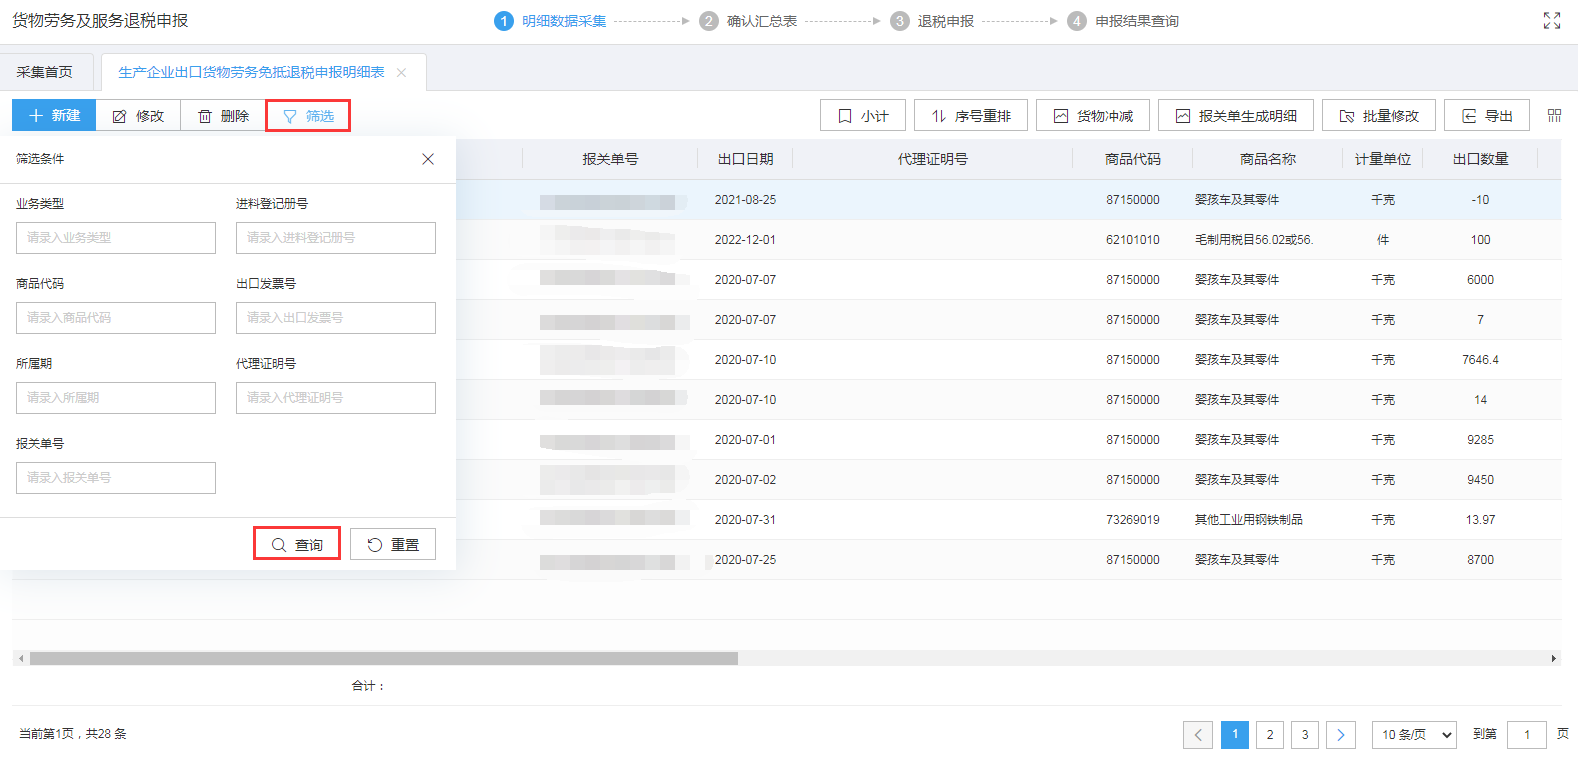Click the 重置 reset button
Viewport: 1578px width, 762px height.
point(392,544)
